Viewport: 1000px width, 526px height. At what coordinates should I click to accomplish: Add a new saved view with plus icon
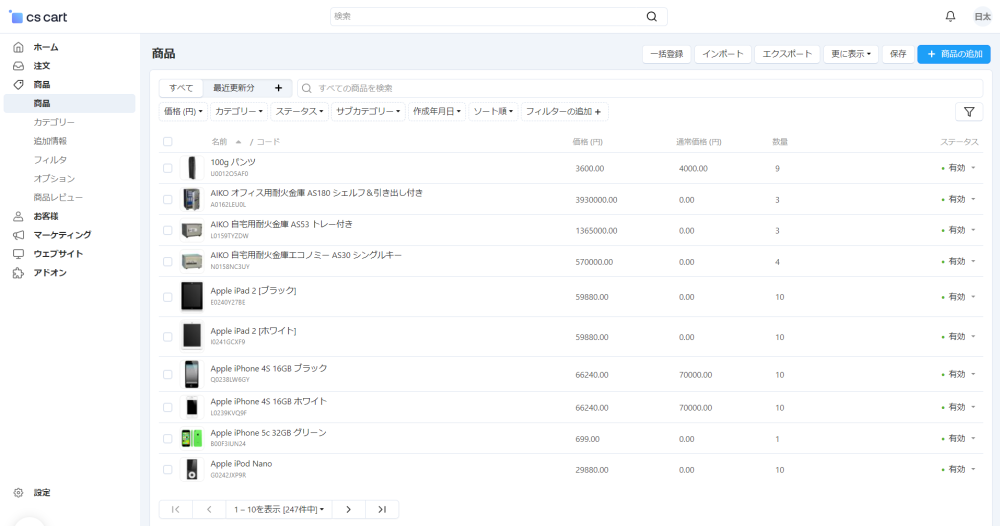point(278,88)
